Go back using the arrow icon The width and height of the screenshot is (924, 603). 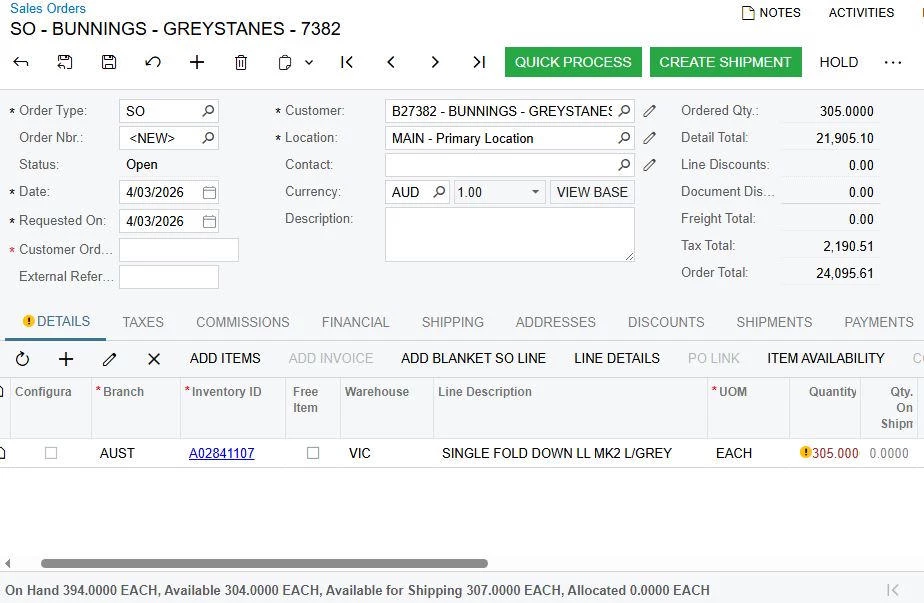click(21, 62)
